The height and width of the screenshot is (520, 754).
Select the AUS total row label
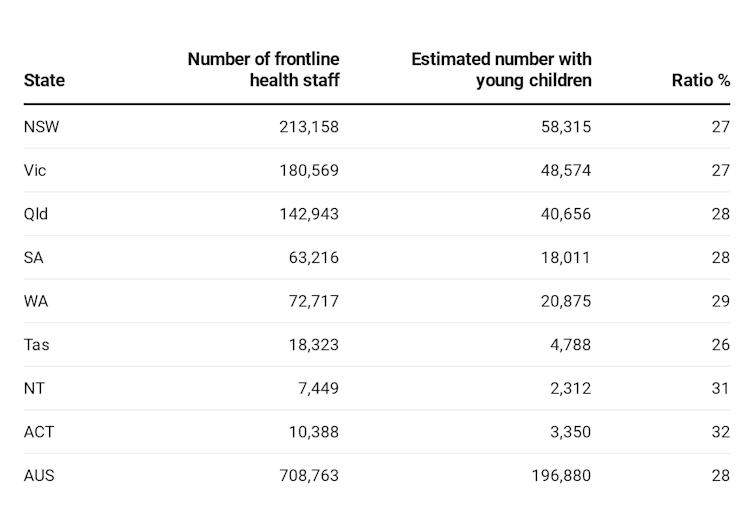[x=39, y=475]
